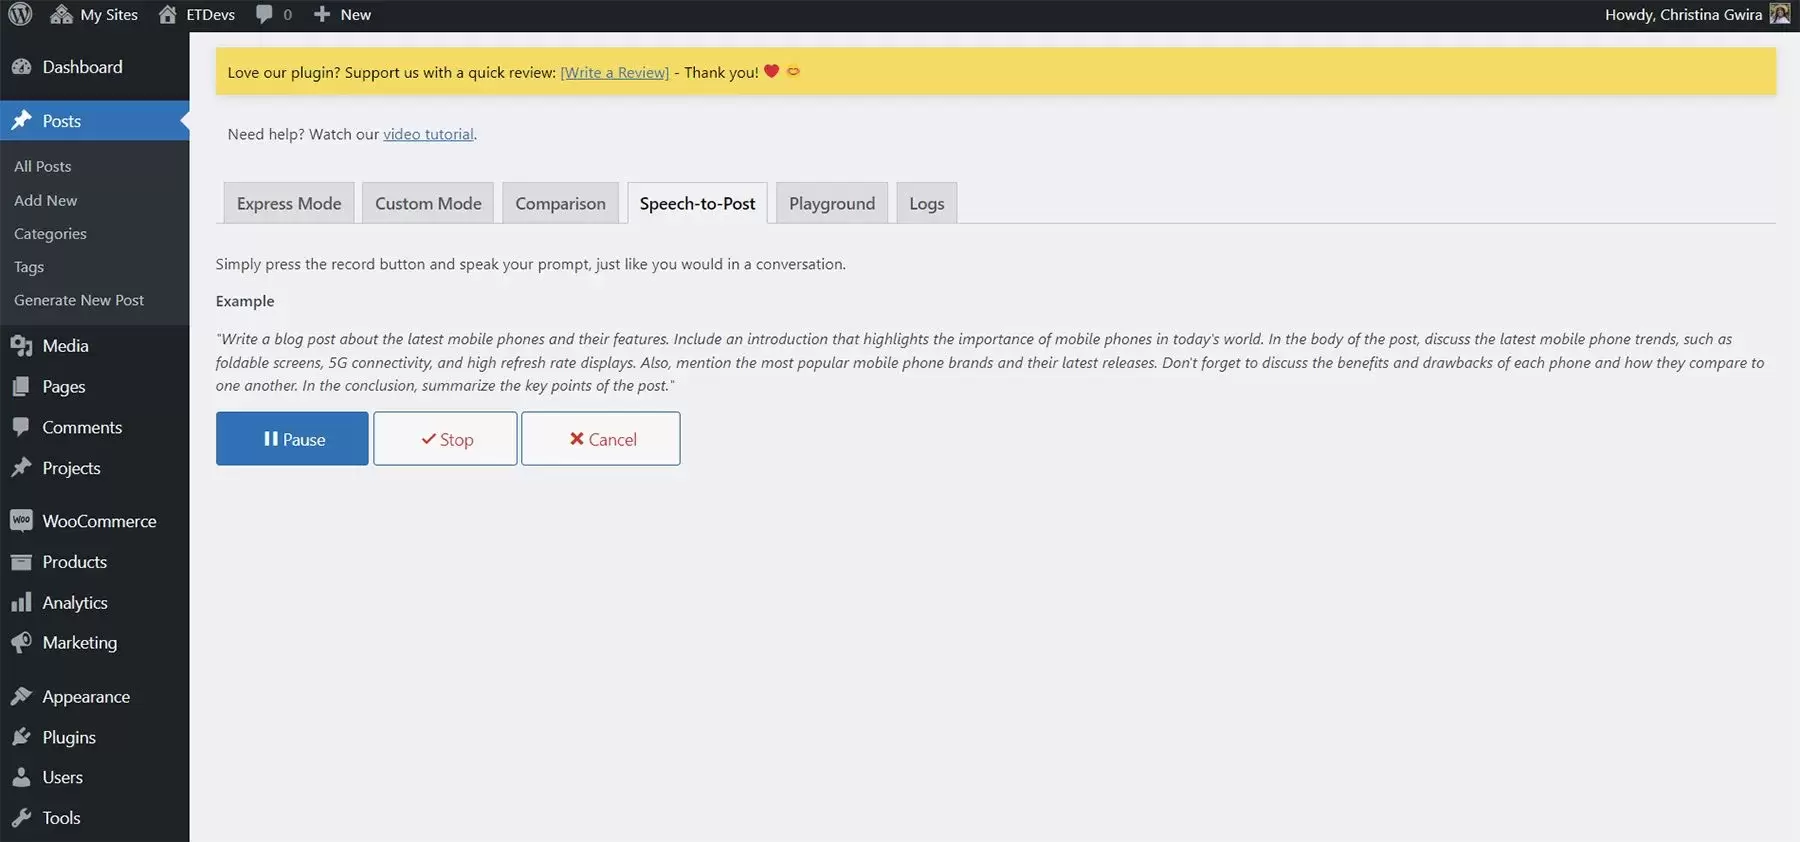Image resolution: width=1800 pixels, height=842 pixels.
Task: Open the Media library icon
Action: tap(21, 346)
